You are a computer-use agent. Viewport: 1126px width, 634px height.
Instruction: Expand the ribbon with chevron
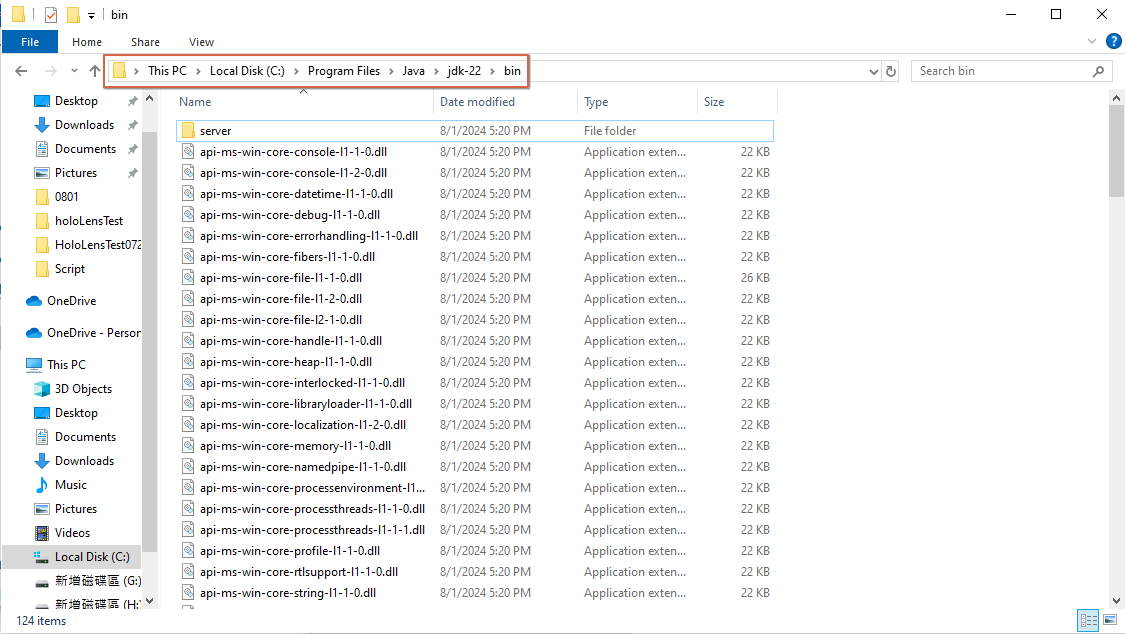[x=1092, y=42]
